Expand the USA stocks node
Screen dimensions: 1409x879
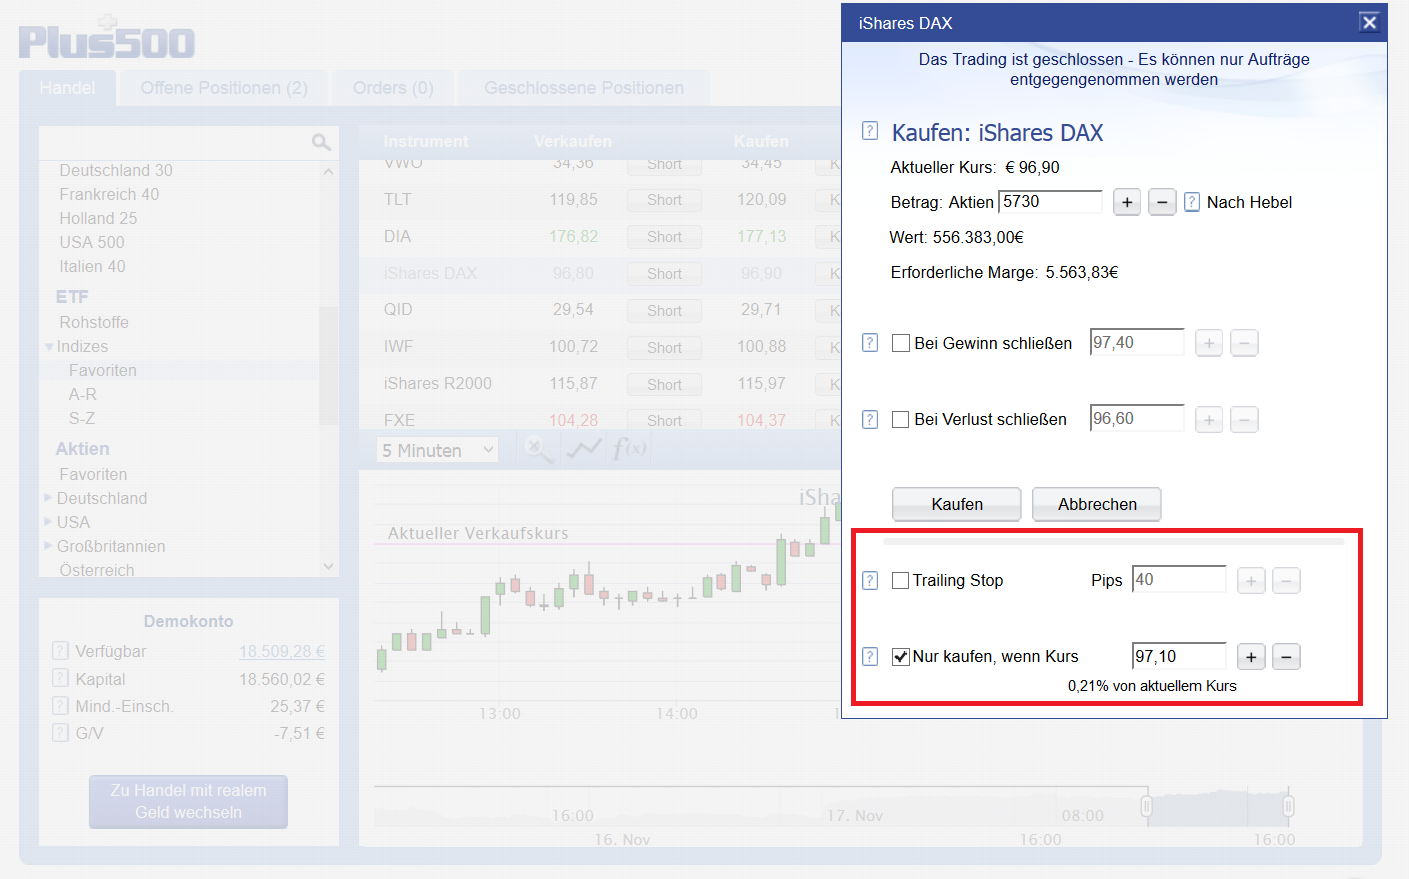tap(48, 521)
